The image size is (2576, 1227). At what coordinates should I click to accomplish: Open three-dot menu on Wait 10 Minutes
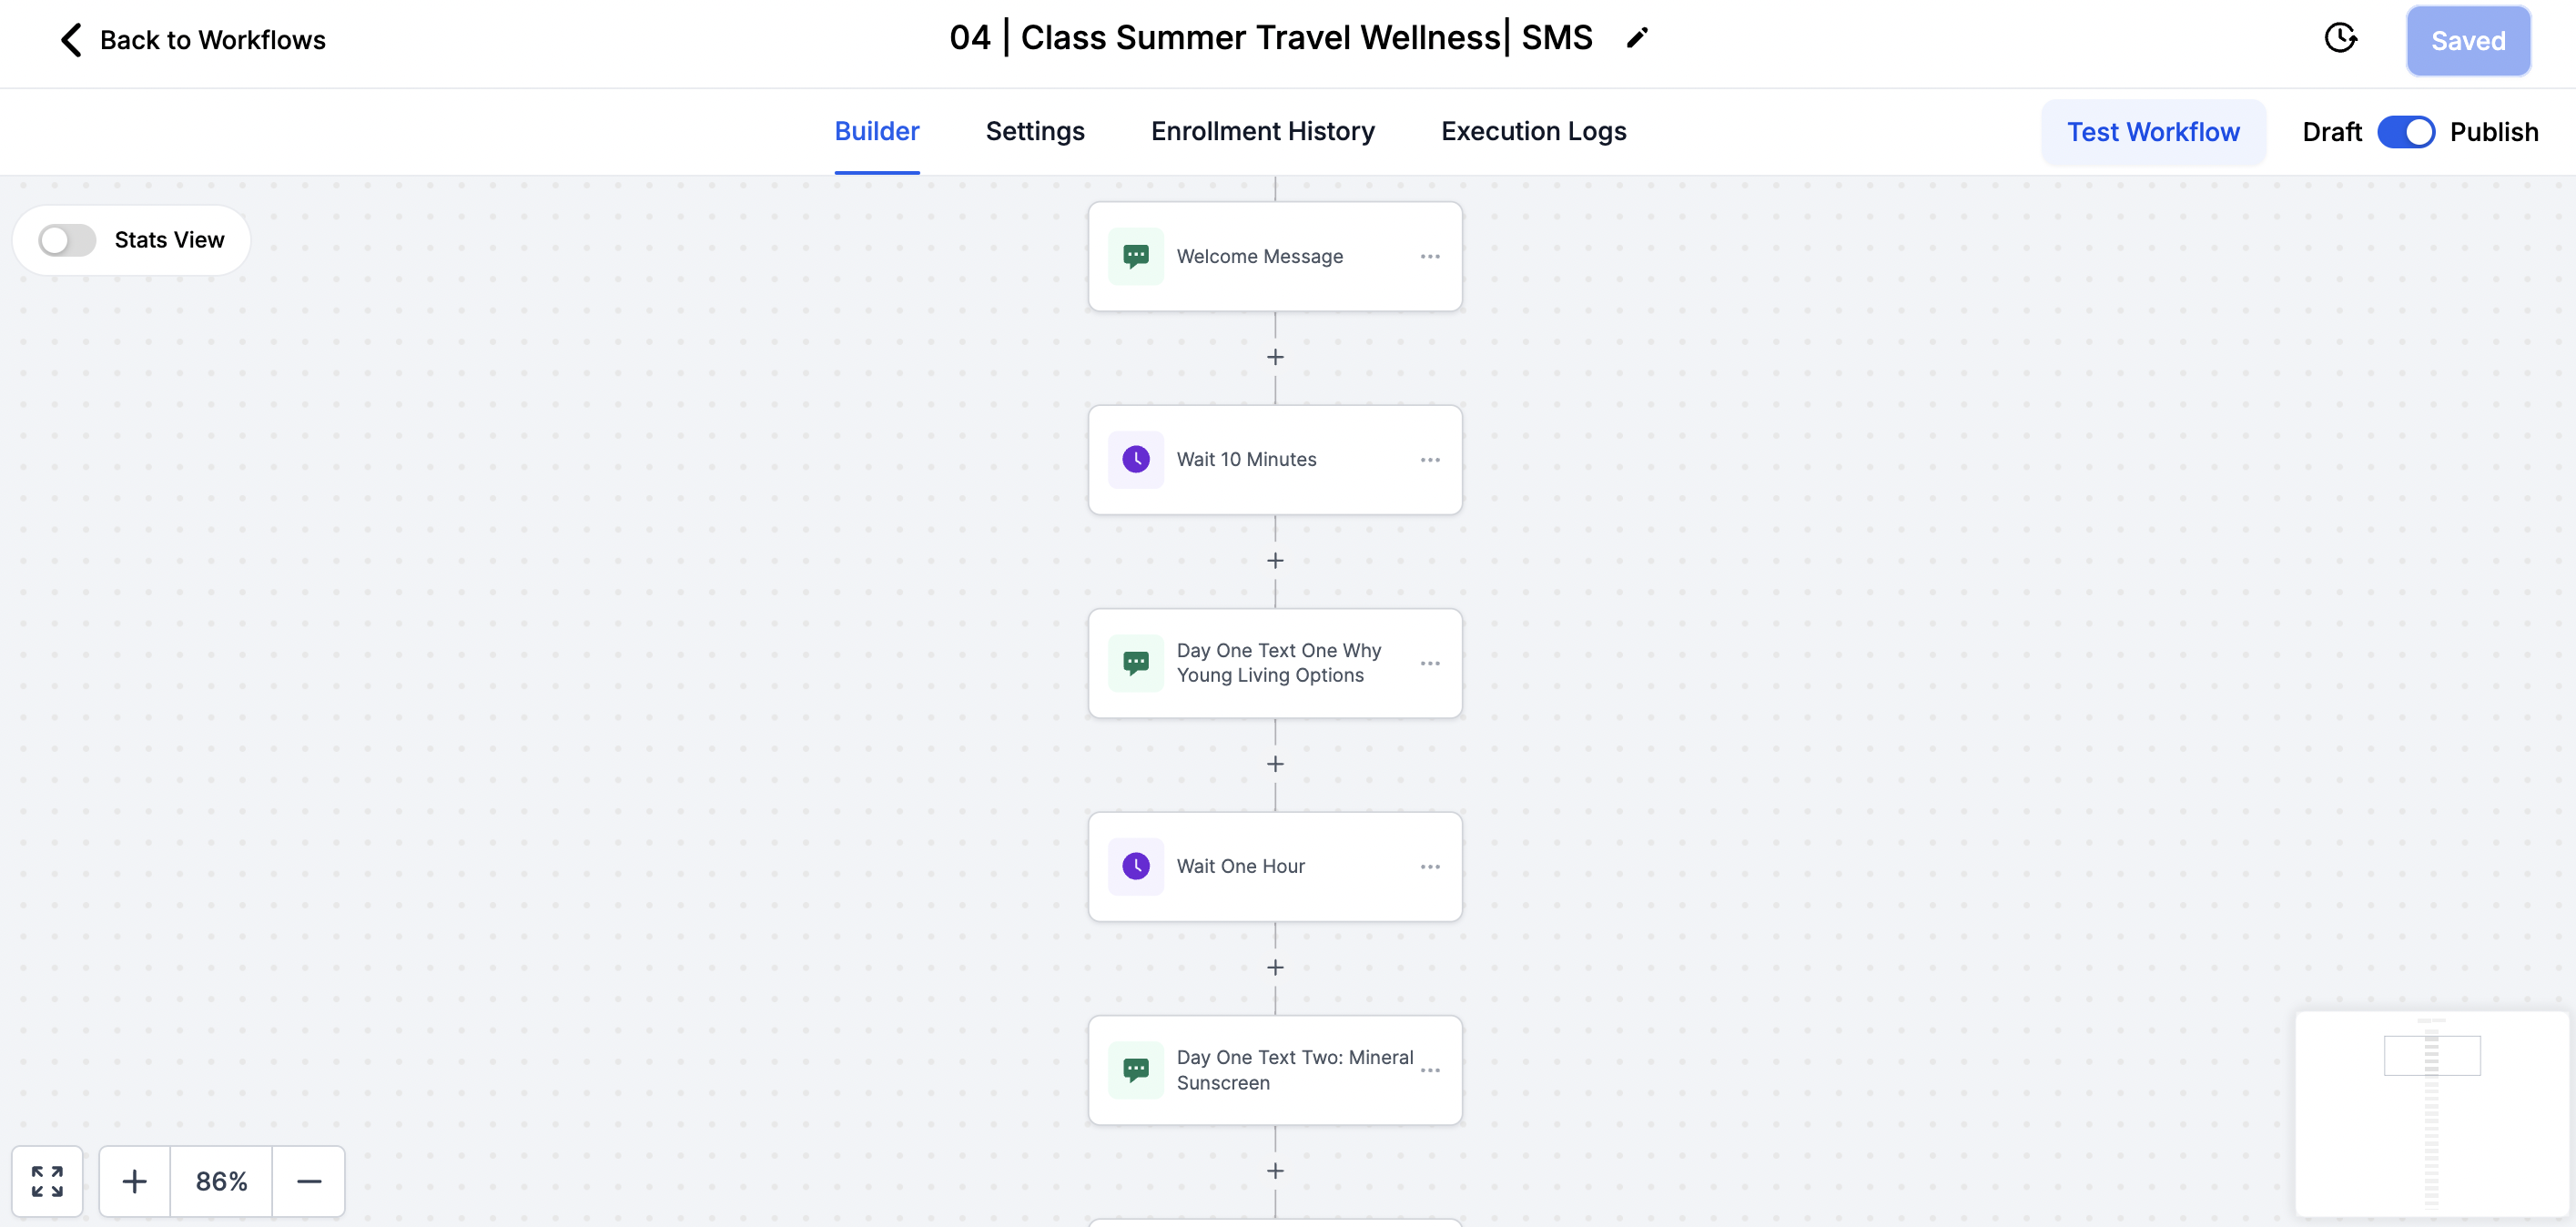pyautogui.click(x=1430, y=459)
